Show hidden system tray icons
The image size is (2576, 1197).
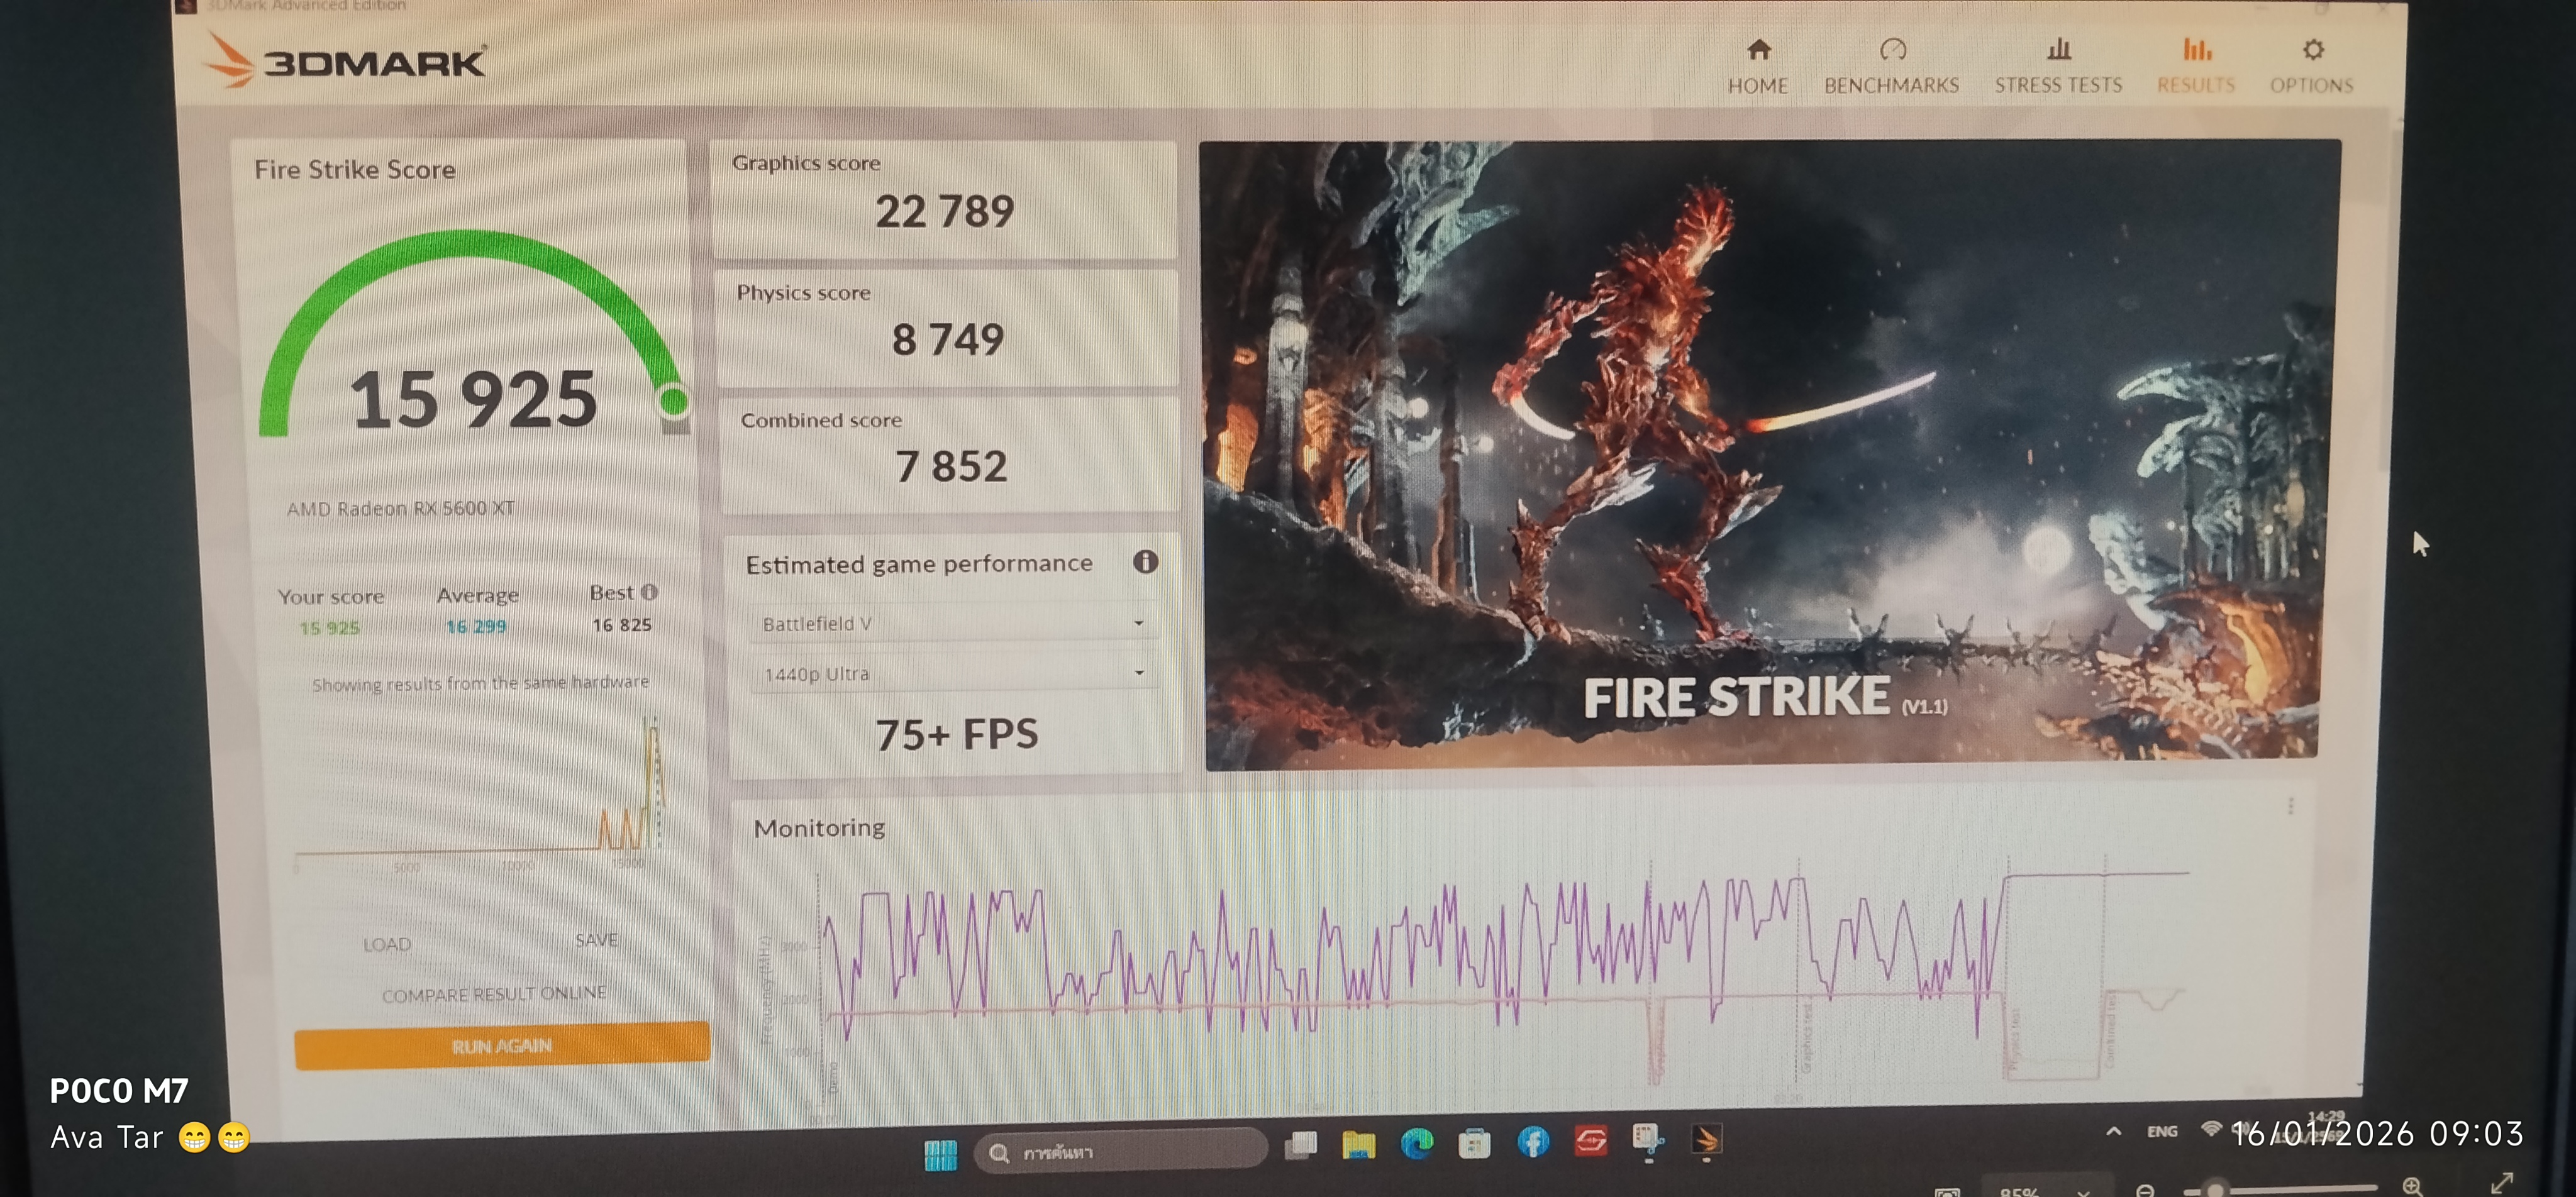pyautogui.click(x=2113, y=1132)
